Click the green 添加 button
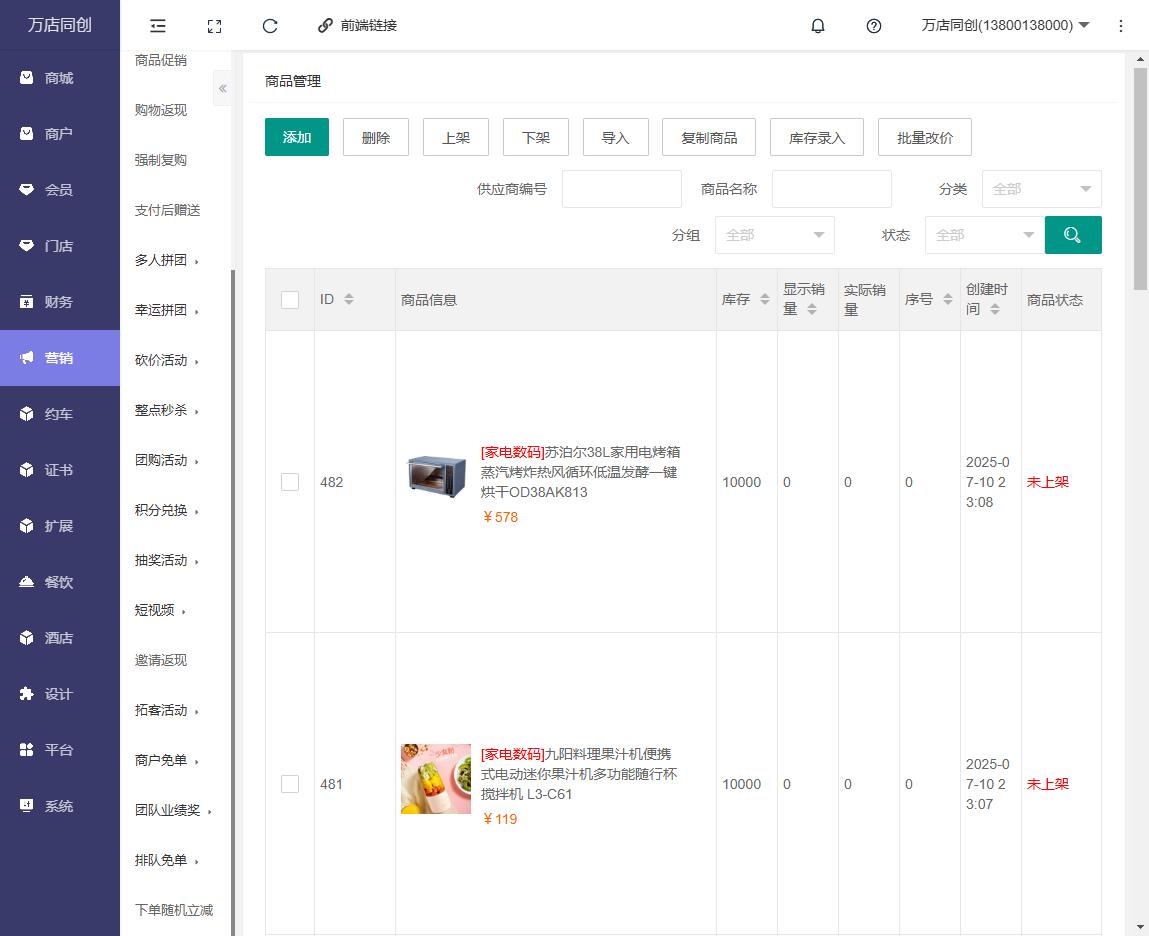The height and width of the screenshot is (936, 1149). 296,137
